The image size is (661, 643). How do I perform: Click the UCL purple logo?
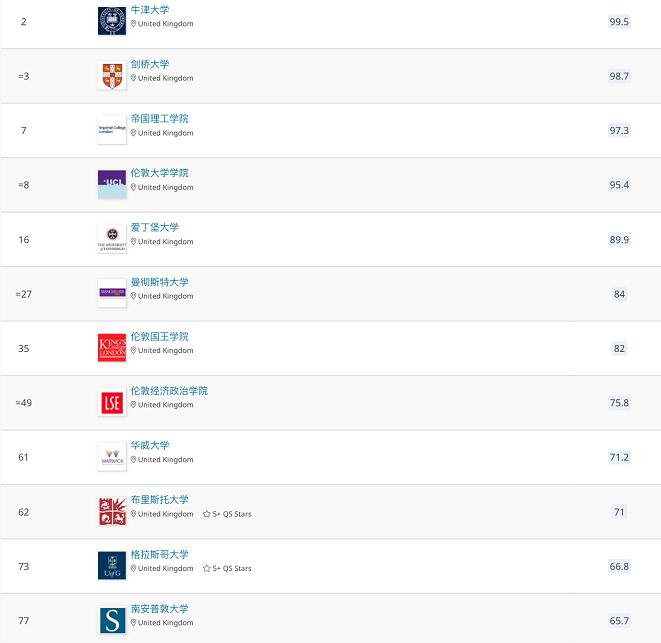pos(112,184)
